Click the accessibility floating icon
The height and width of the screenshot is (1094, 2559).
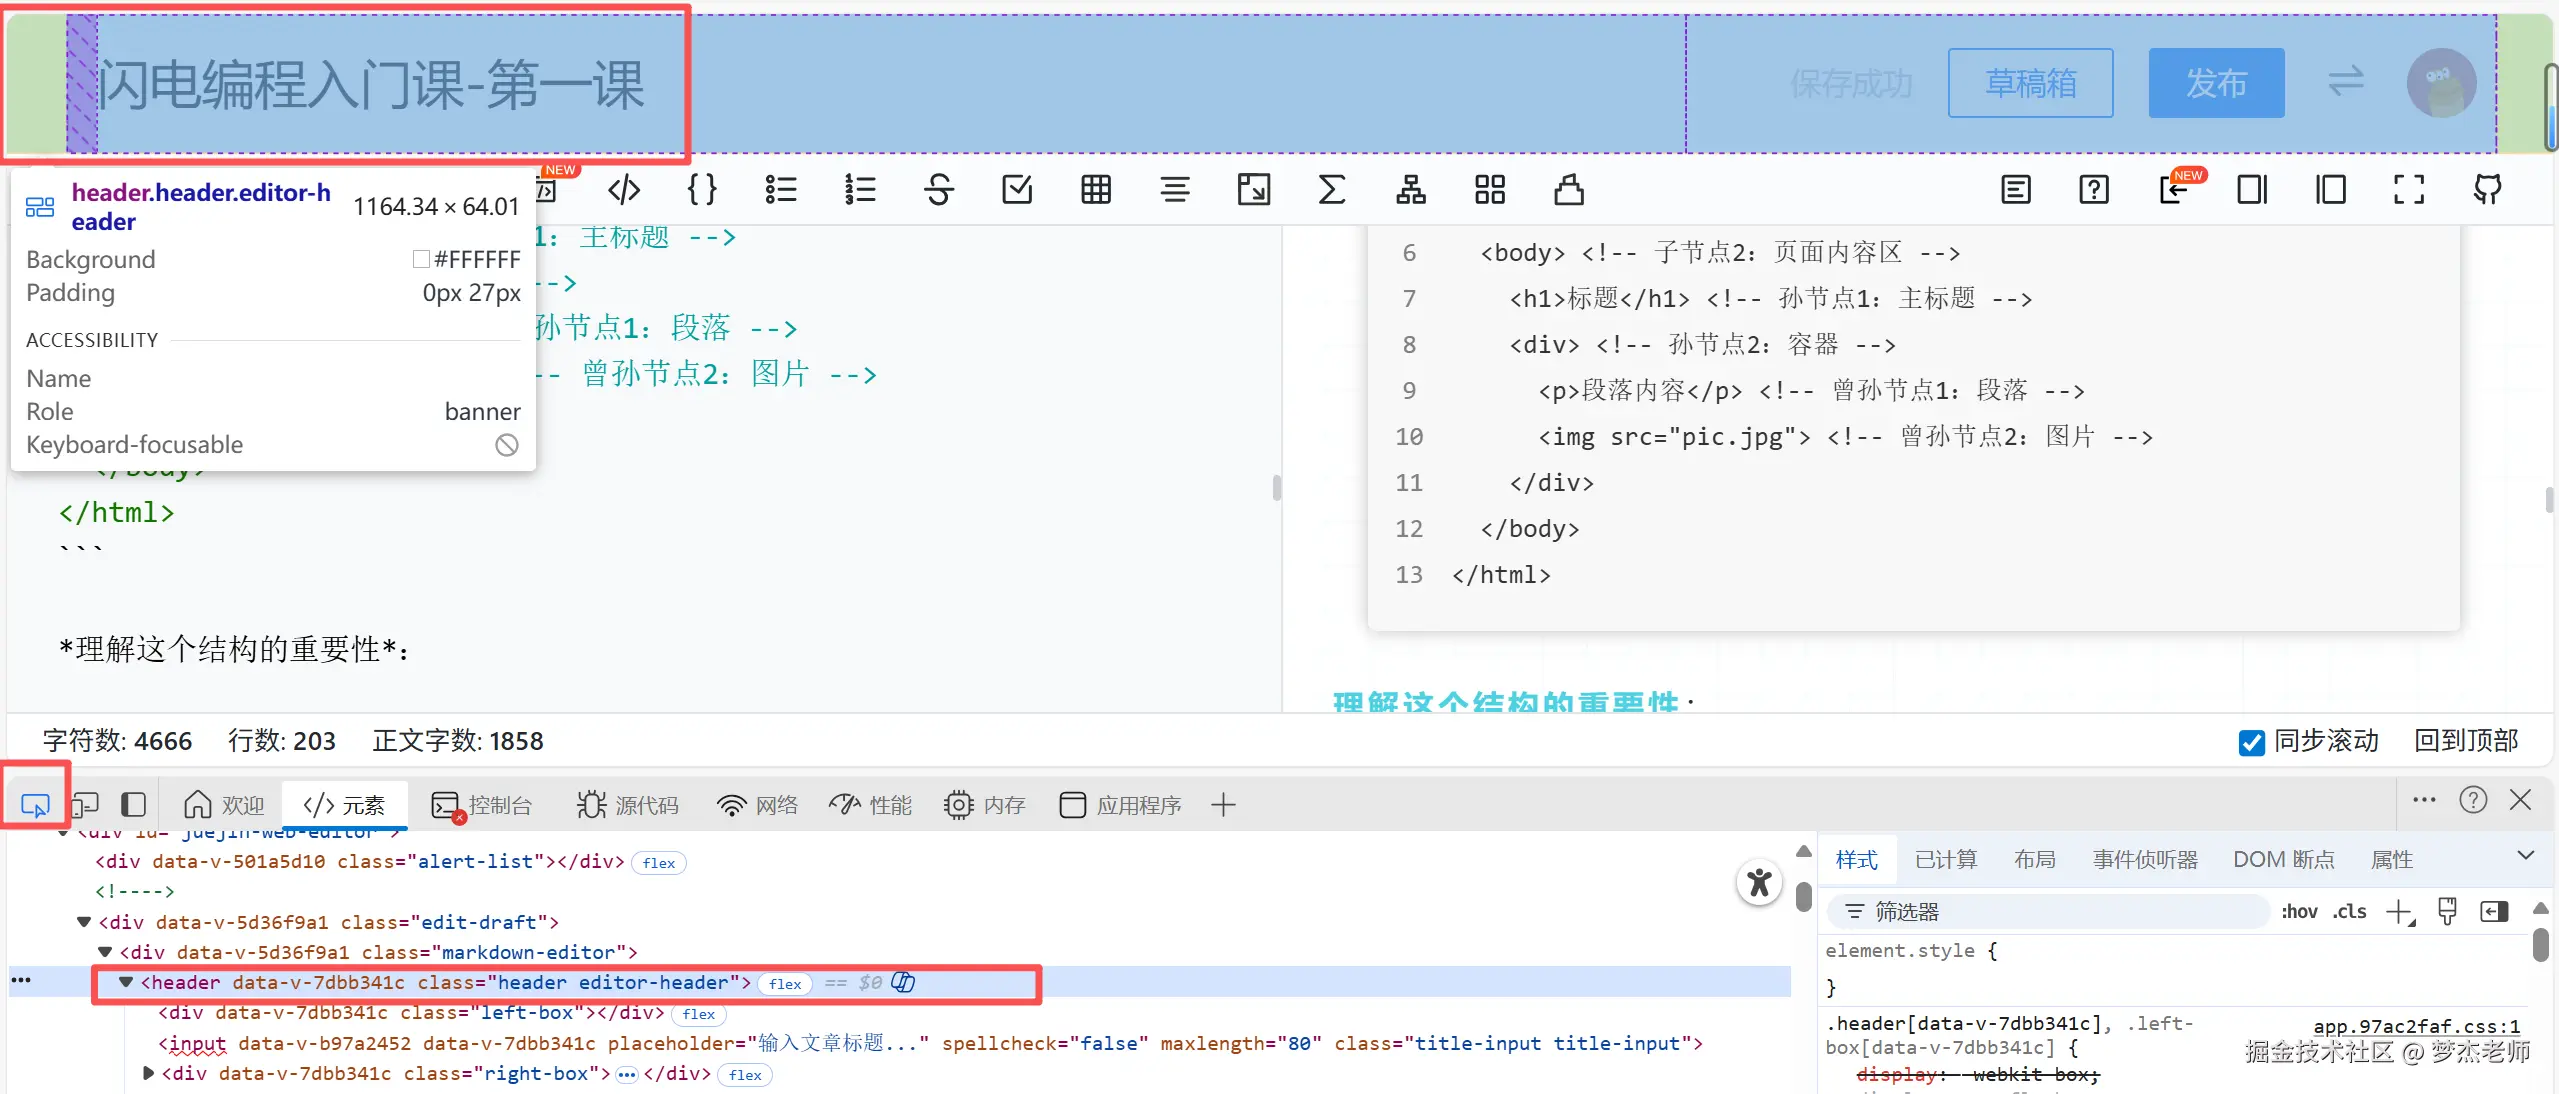[1759, 882]
